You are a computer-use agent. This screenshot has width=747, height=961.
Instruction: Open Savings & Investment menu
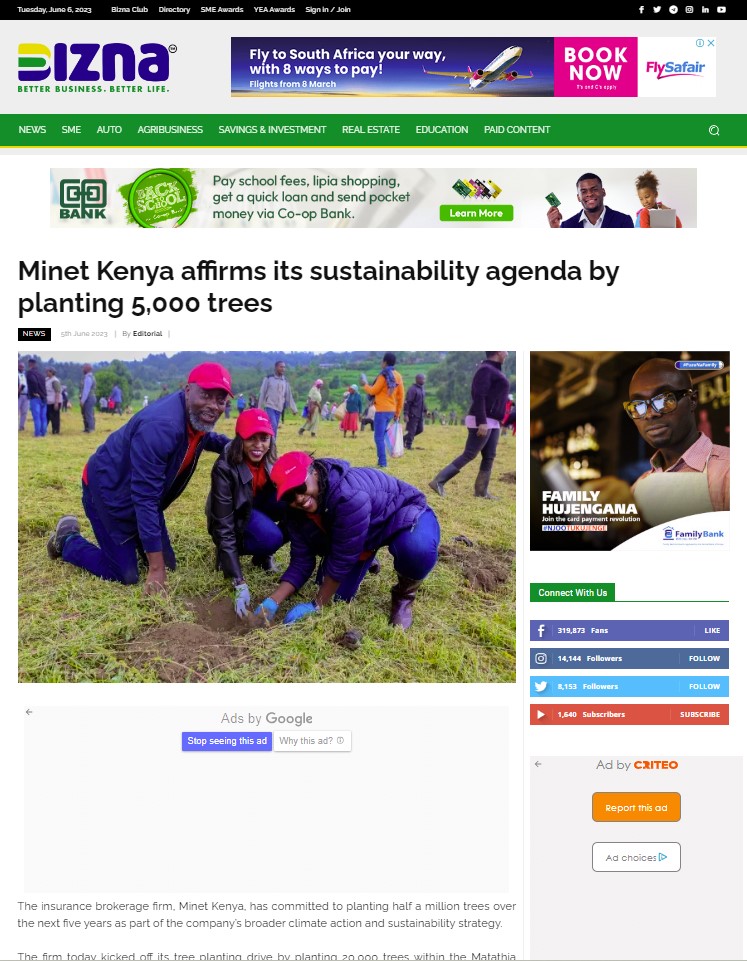pos(272,130)
